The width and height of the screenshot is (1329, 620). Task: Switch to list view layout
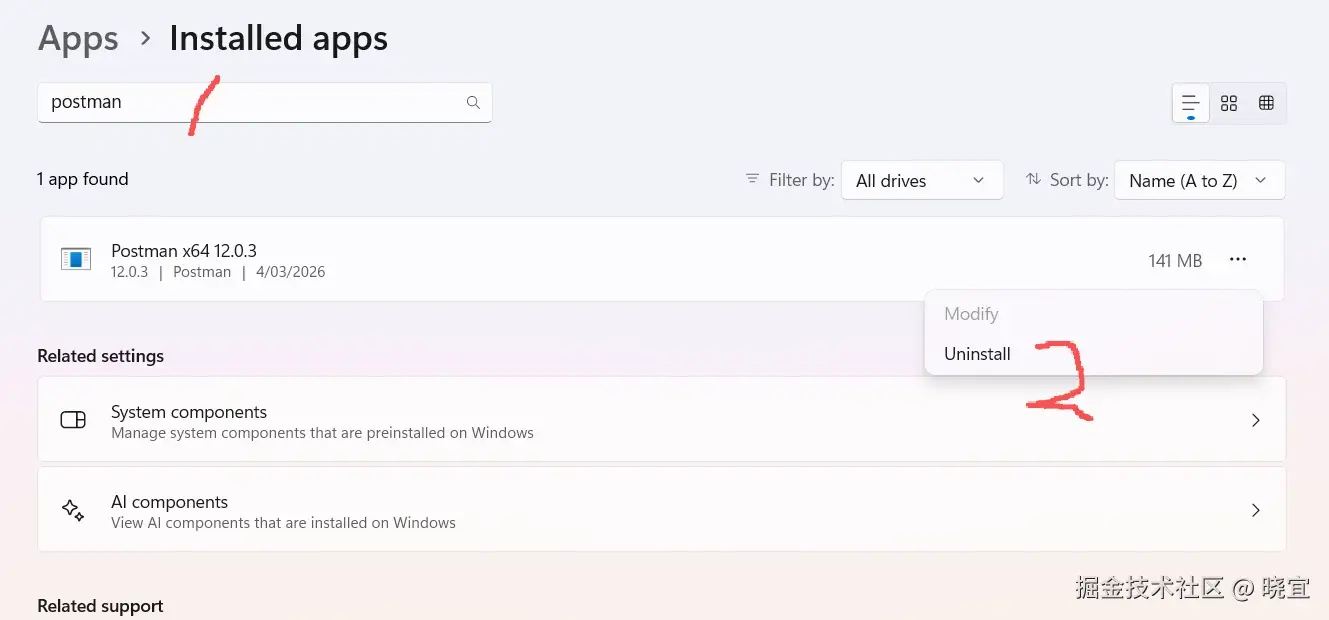(1190, 103)
